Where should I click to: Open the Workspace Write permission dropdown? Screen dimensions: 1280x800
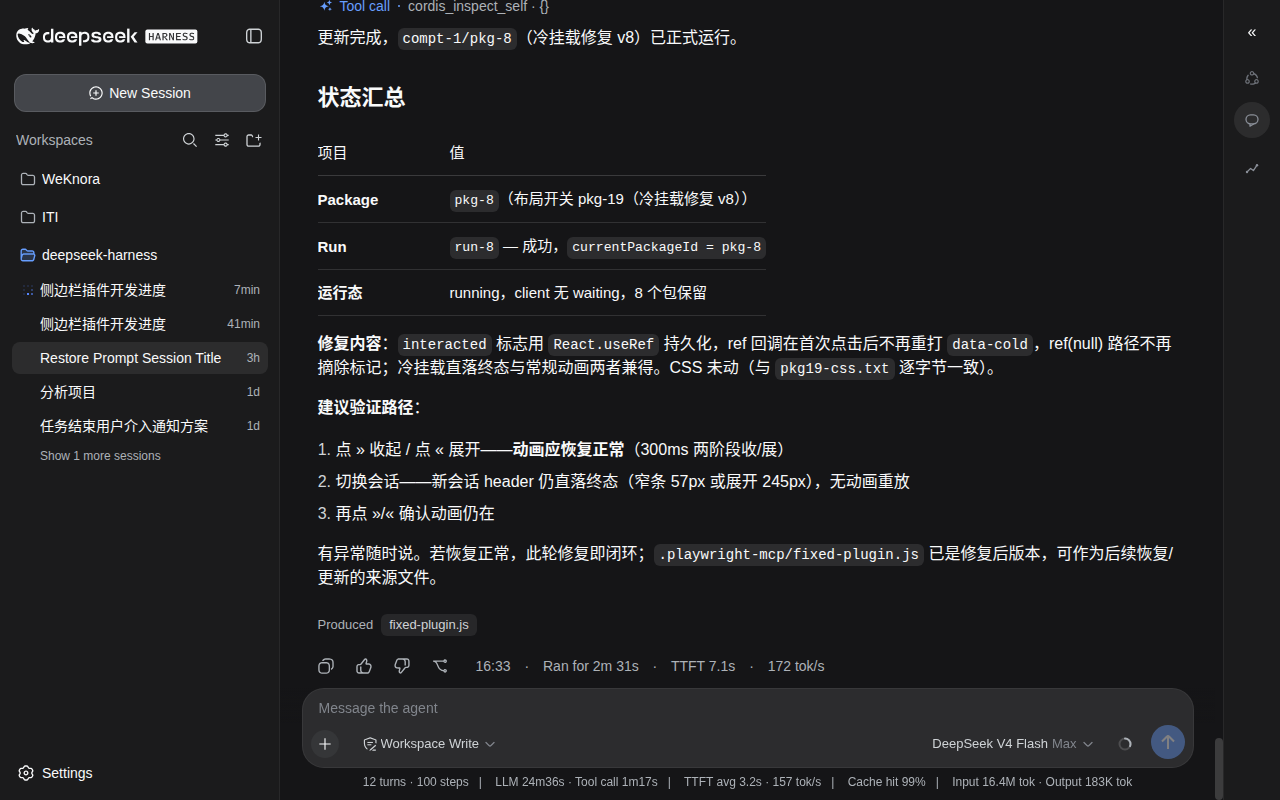429,744
